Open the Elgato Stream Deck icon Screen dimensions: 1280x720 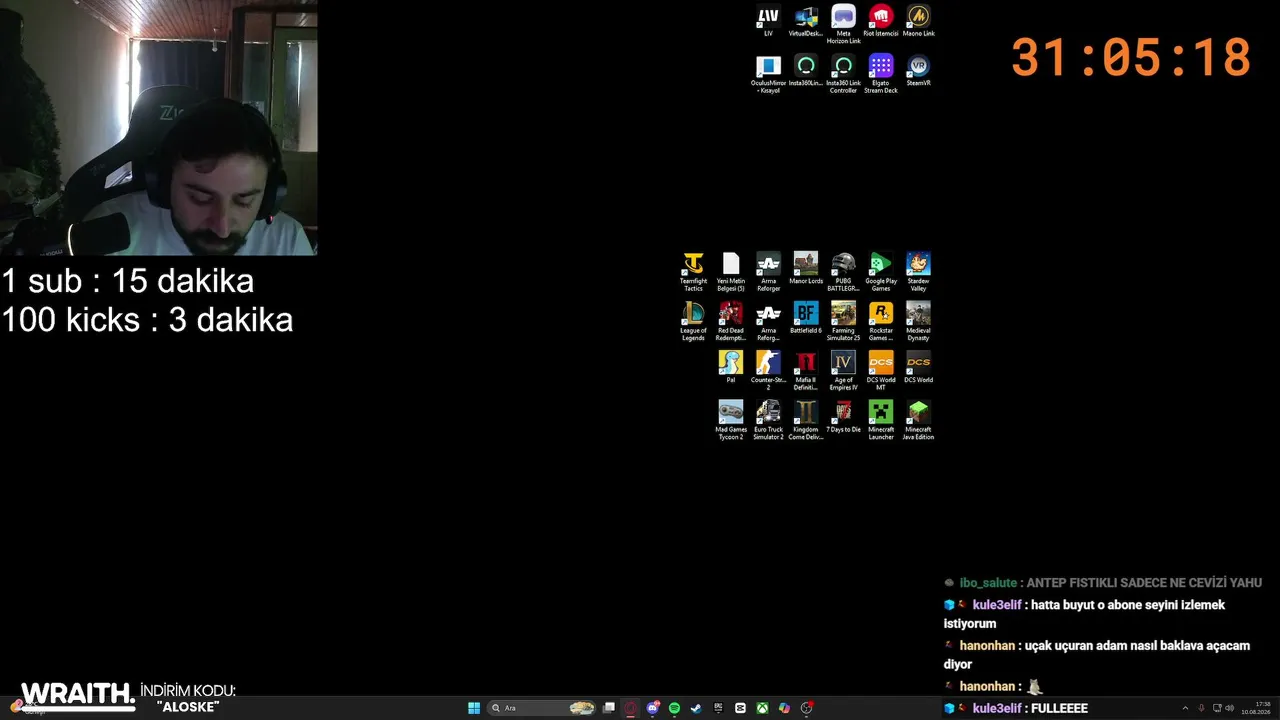pyautogui.click(x=881, y=74)
